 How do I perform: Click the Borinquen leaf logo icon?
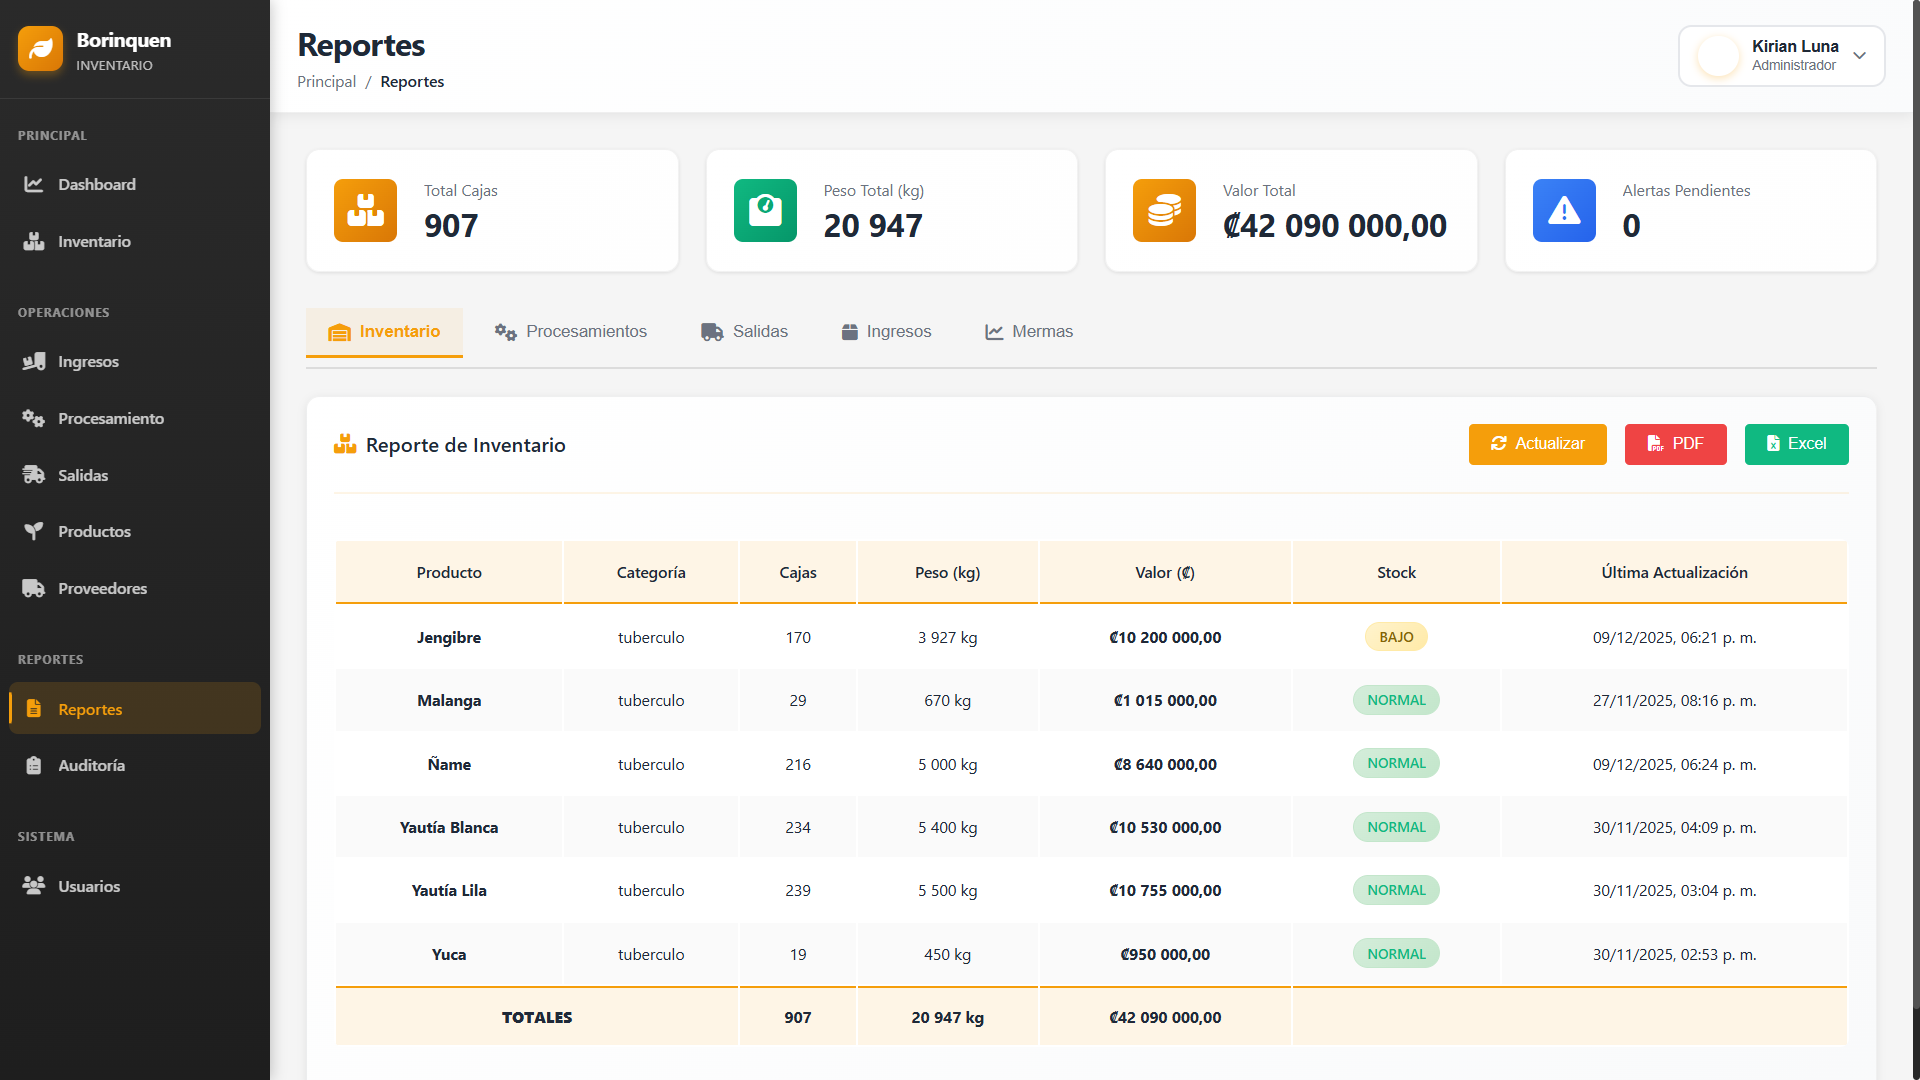click(x=40, y=49)
